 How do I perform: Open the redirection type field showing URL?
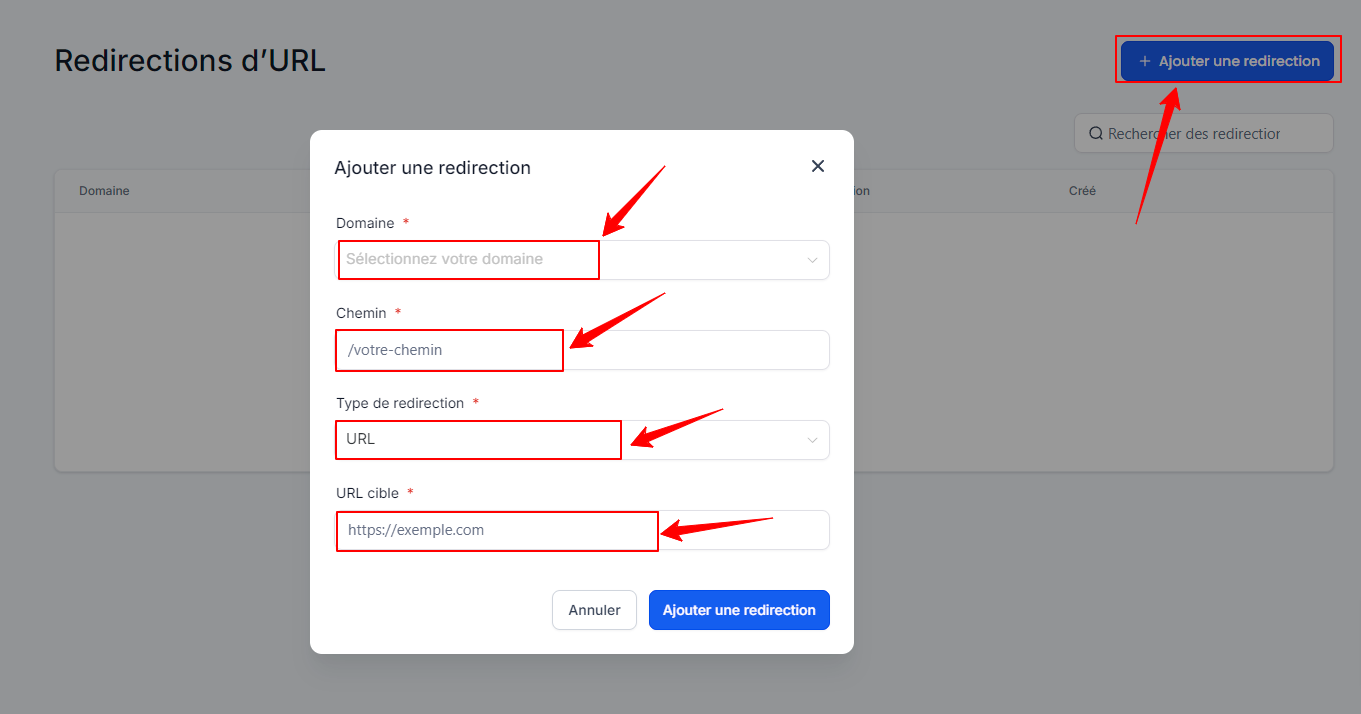582,440
